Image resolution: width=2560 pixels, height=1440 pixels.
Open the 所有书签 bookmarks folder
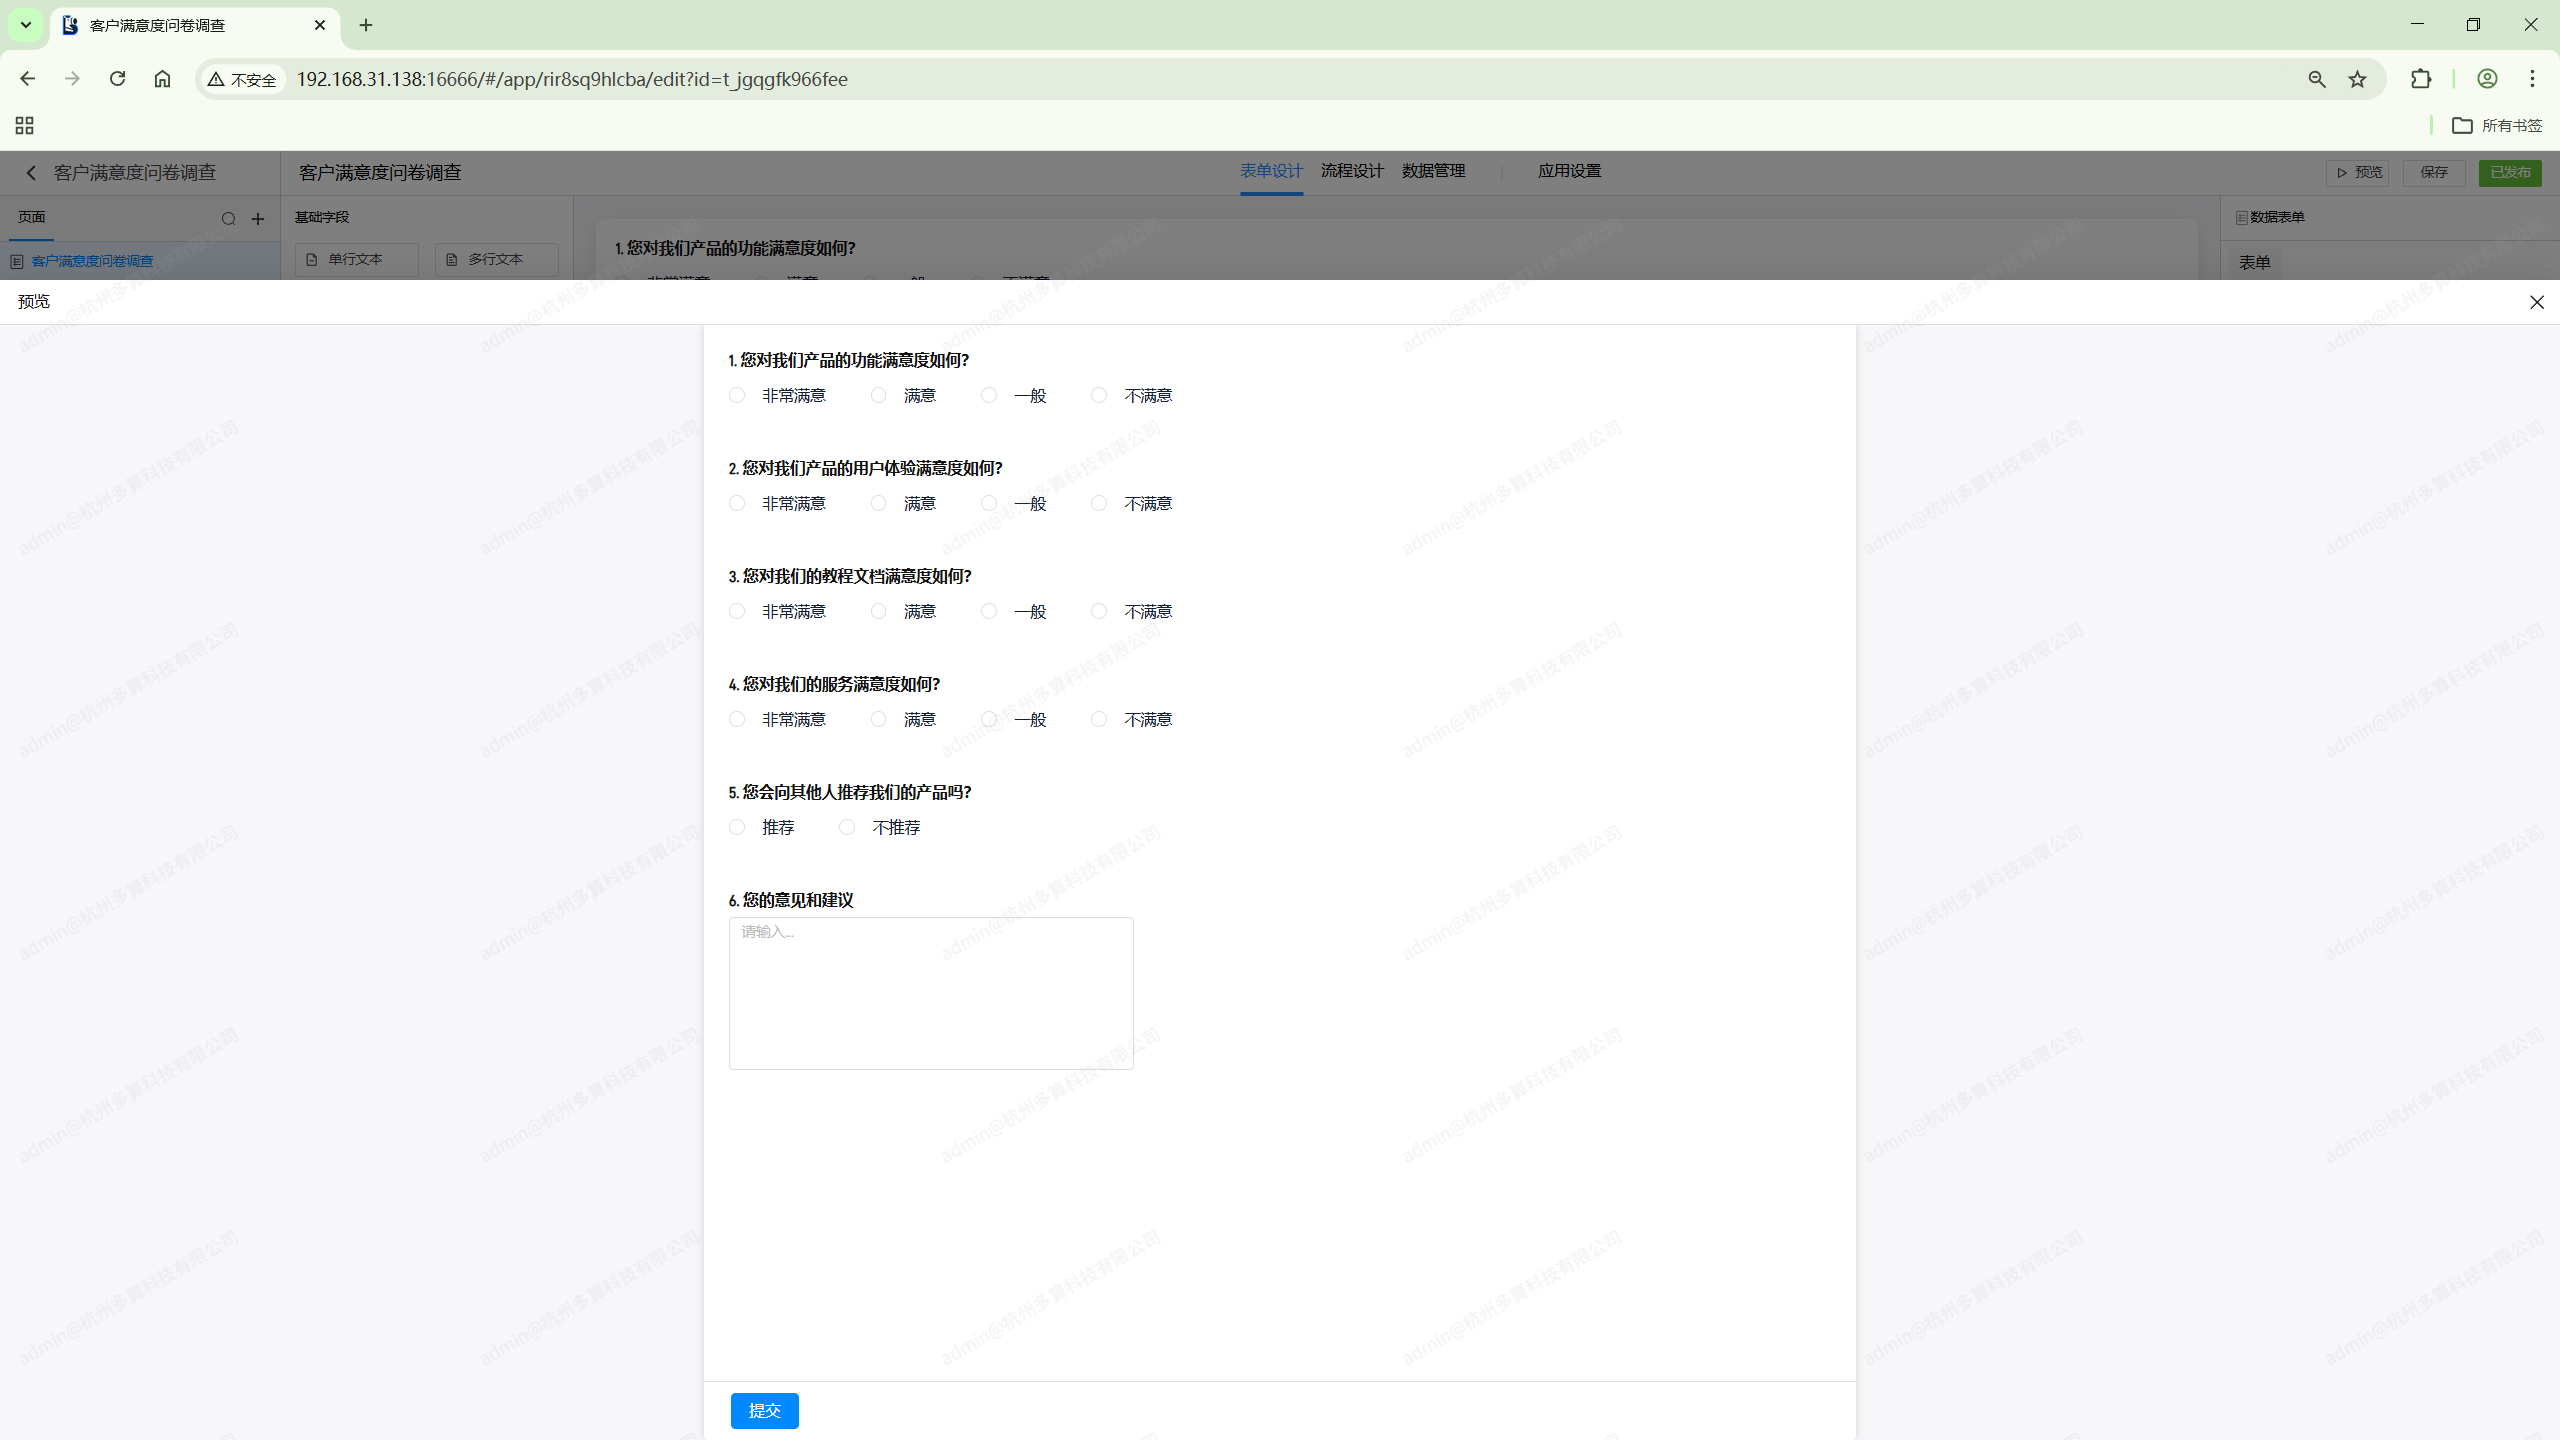2497,125
